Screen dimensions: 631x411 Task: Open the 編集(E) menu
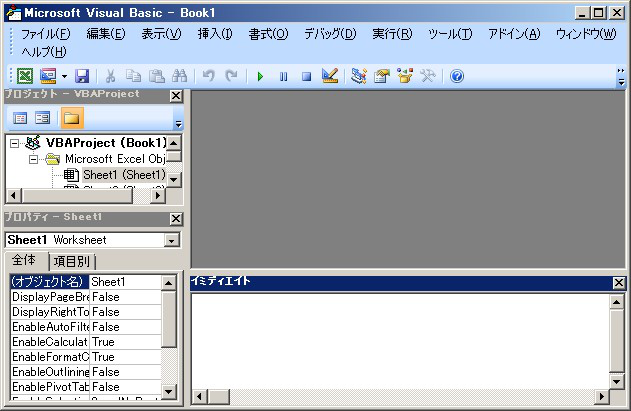(106, 34)
